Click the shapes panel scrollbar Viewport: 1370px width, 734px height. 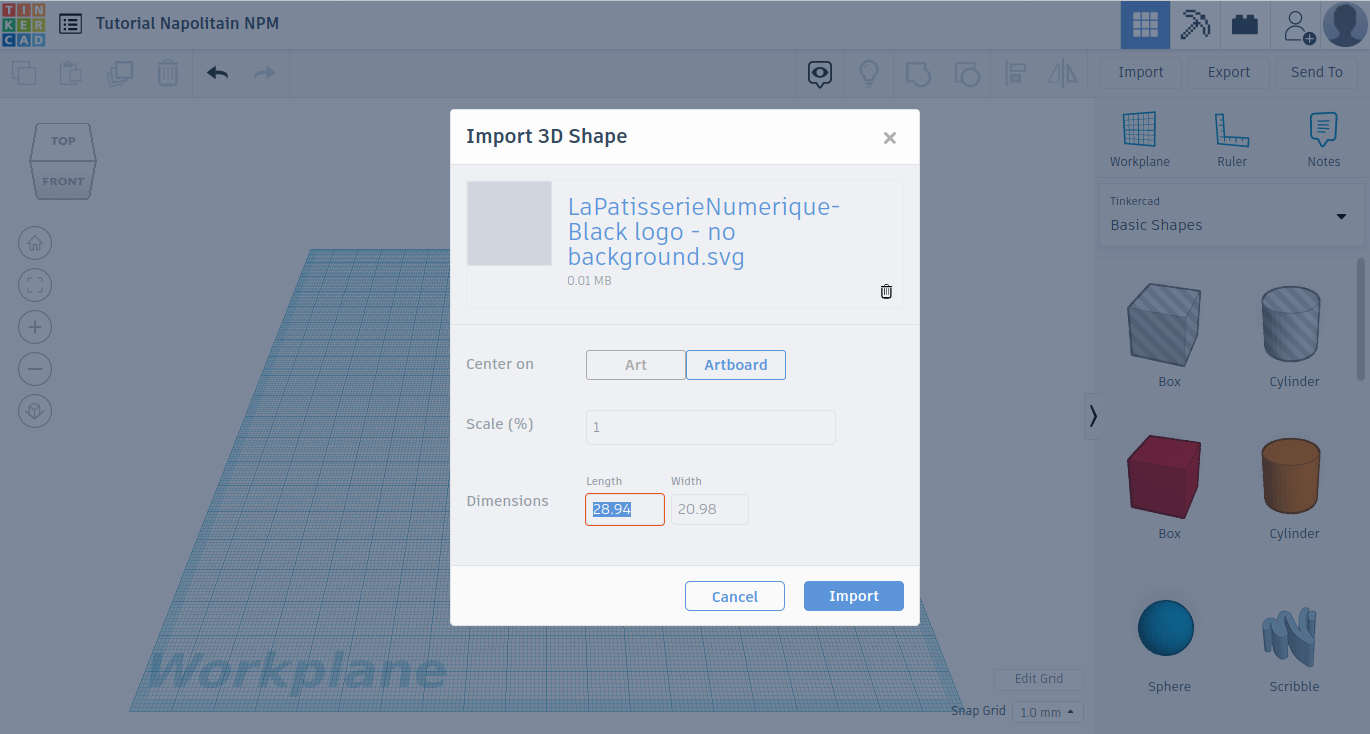(x=1361, y=320)
